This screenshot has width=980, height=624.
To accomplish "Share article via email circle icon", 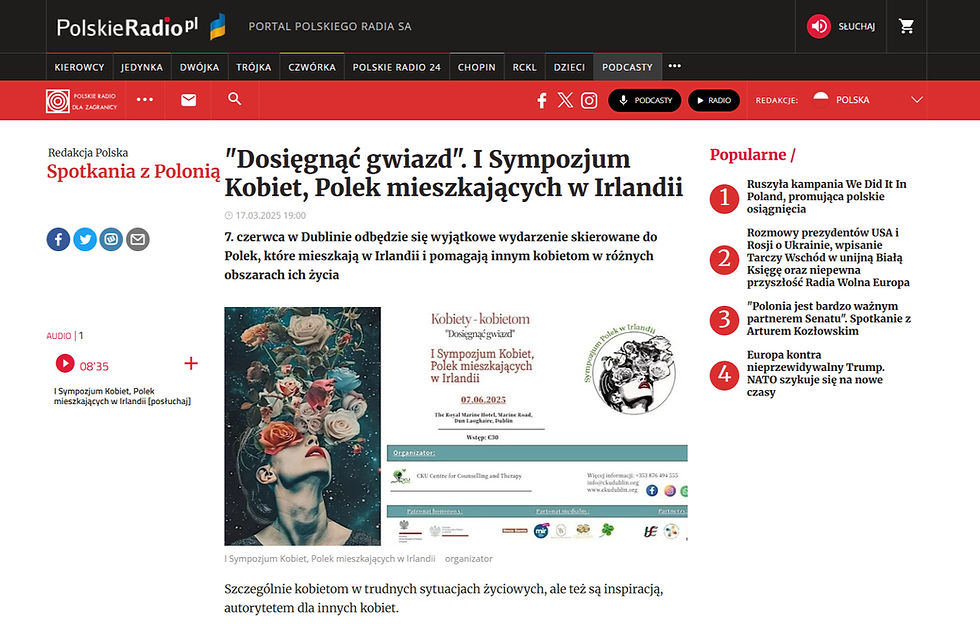I will coord(138,239).
